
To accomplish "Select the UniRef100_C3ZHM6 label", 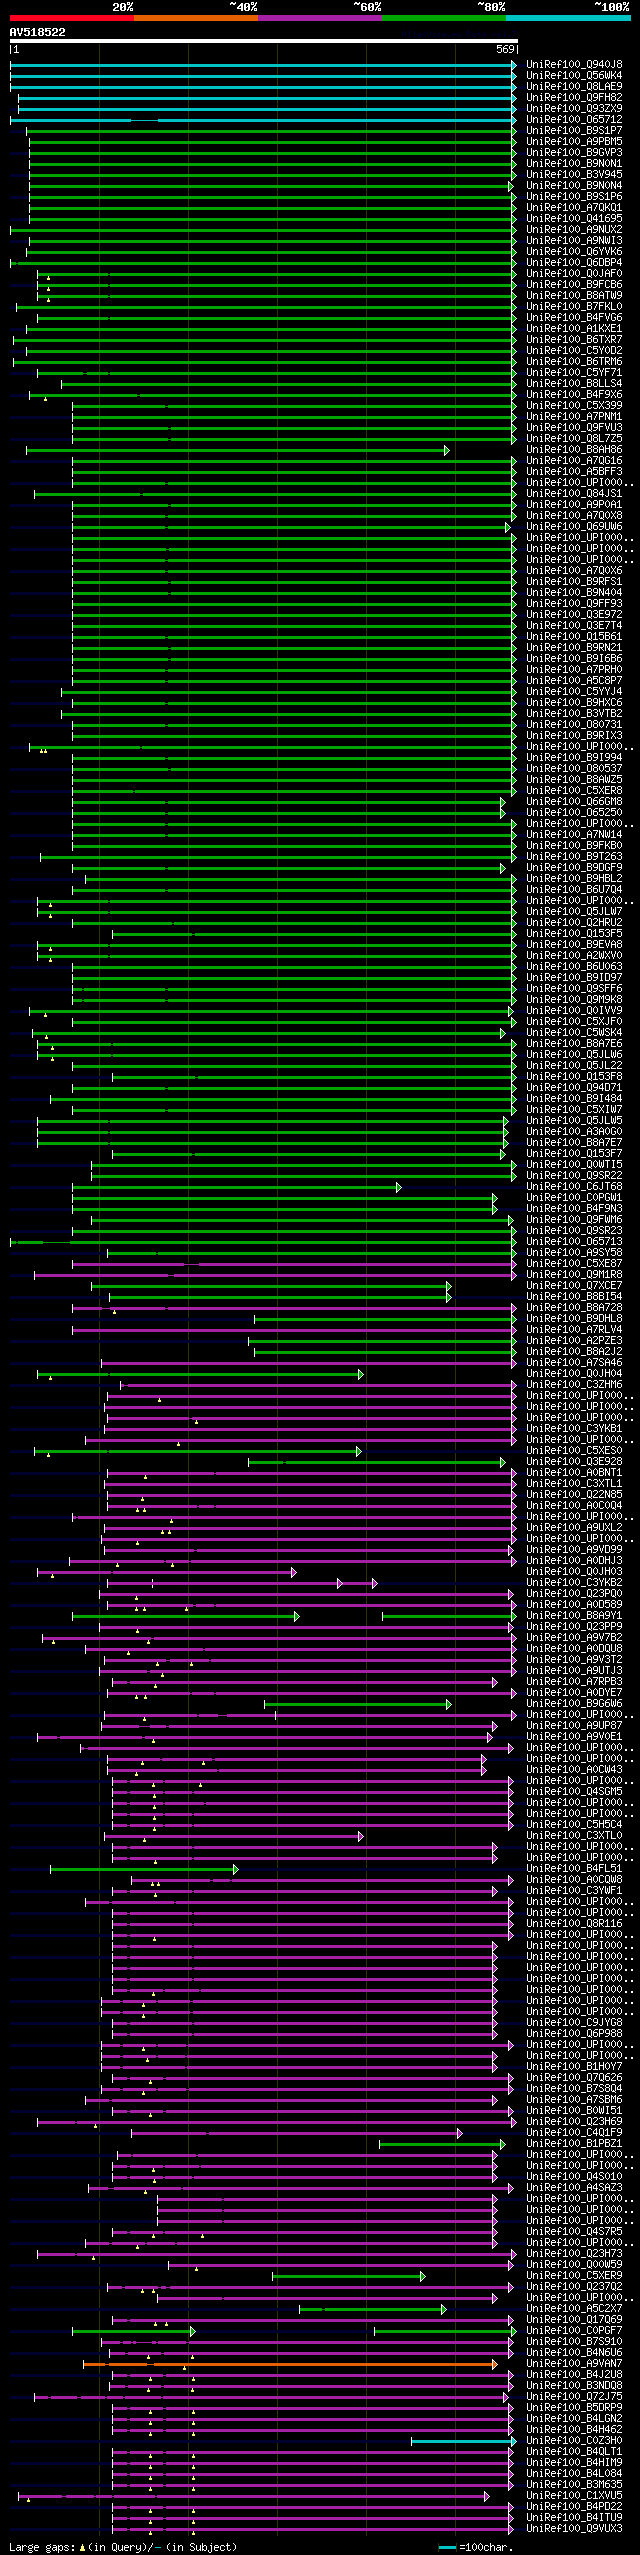I will tap(574, 1385).
